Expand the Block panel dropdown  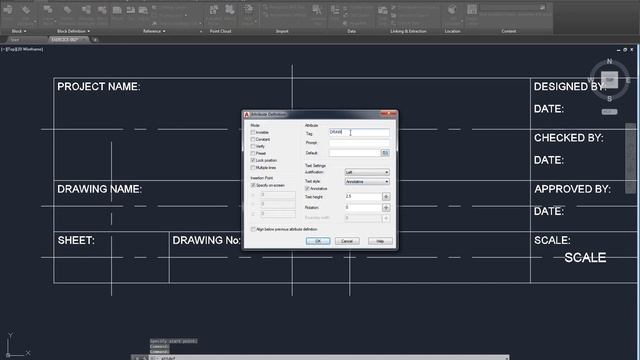[x=19, y=31]
